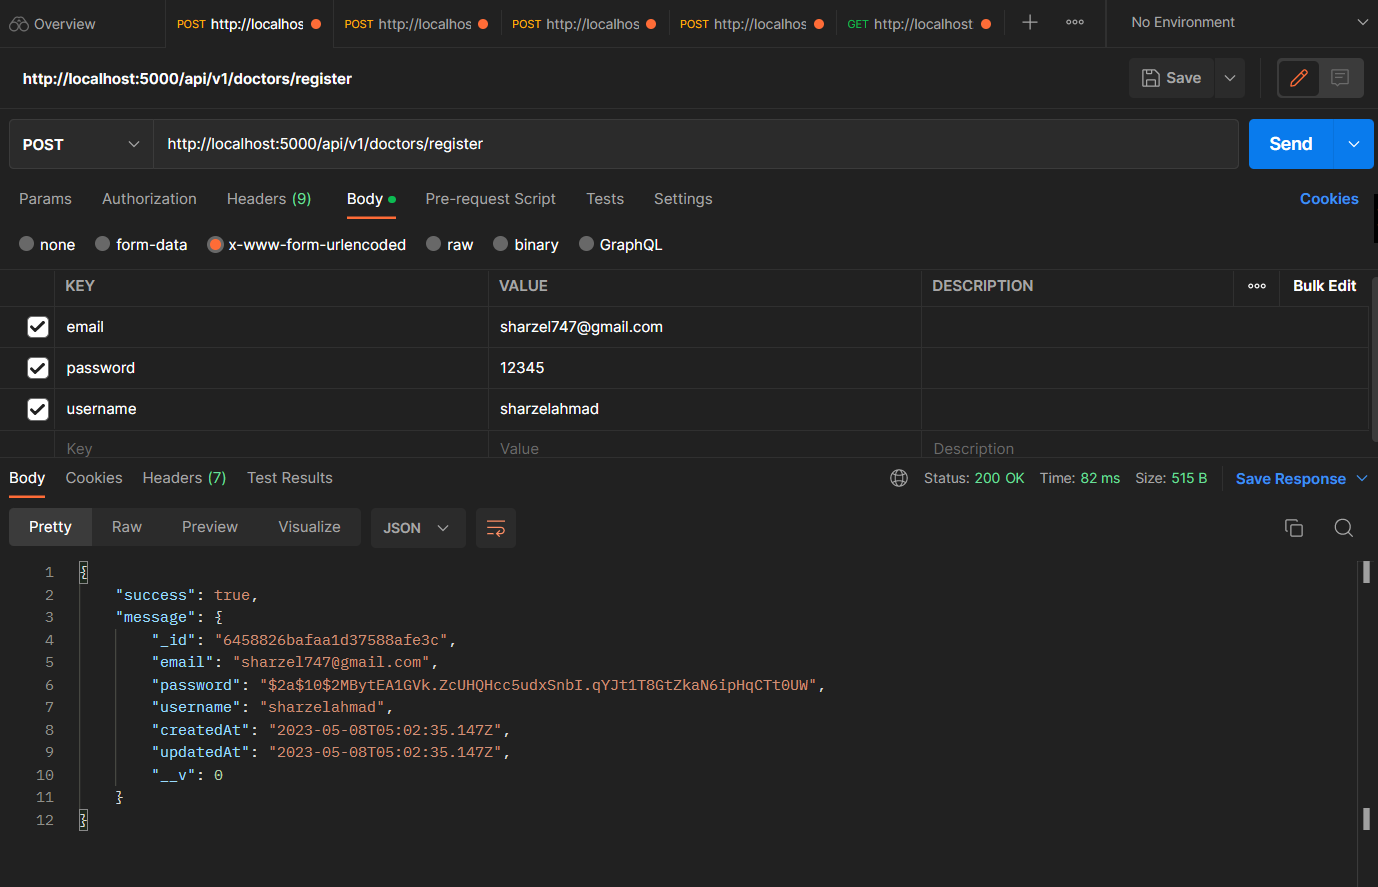Select the raw body type option
The height and width of the screenshot is (887, 1378).
tap(433, 244)
